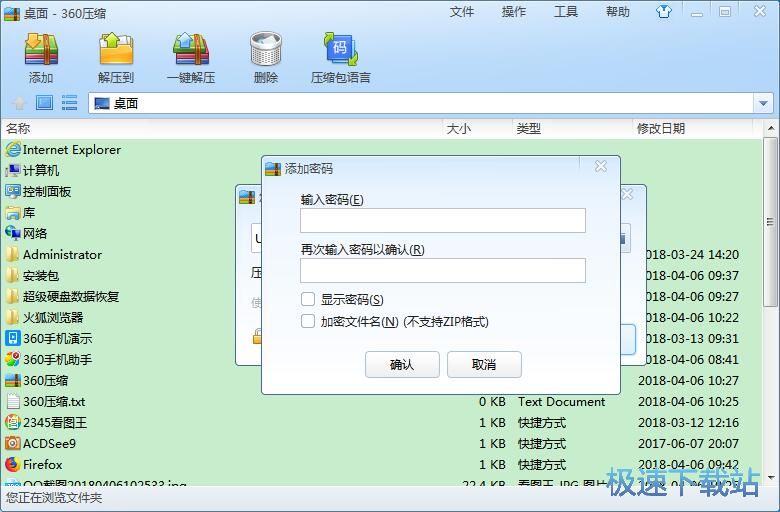Select the 安装包 folder icon
The height and width of the screenshot is (512, 780).
pyautogui.click(x=13, y=275)
